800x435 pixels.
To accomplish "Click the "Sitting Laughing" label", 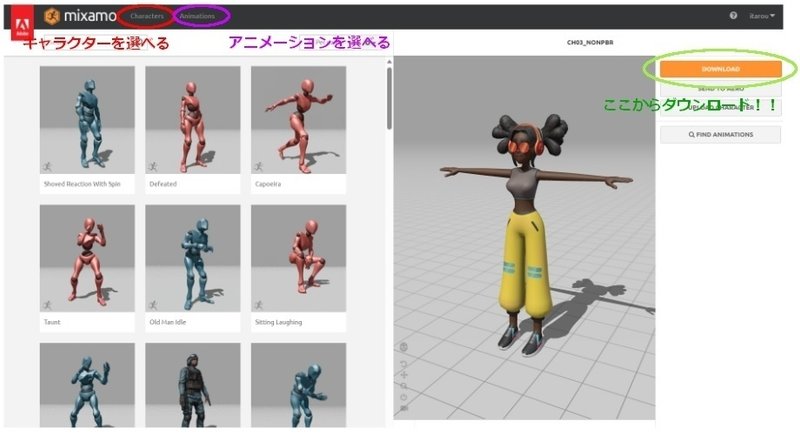I will [x=279, y=322].
